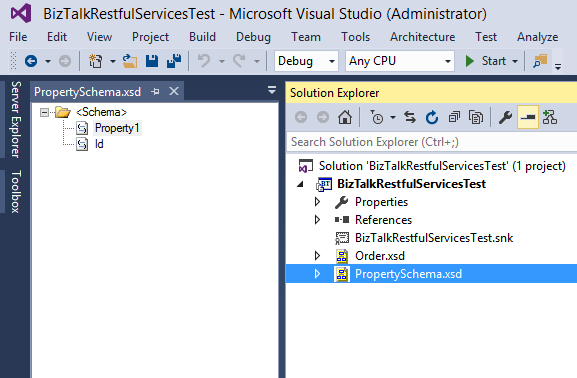Click the Open File folder icon

130,61
